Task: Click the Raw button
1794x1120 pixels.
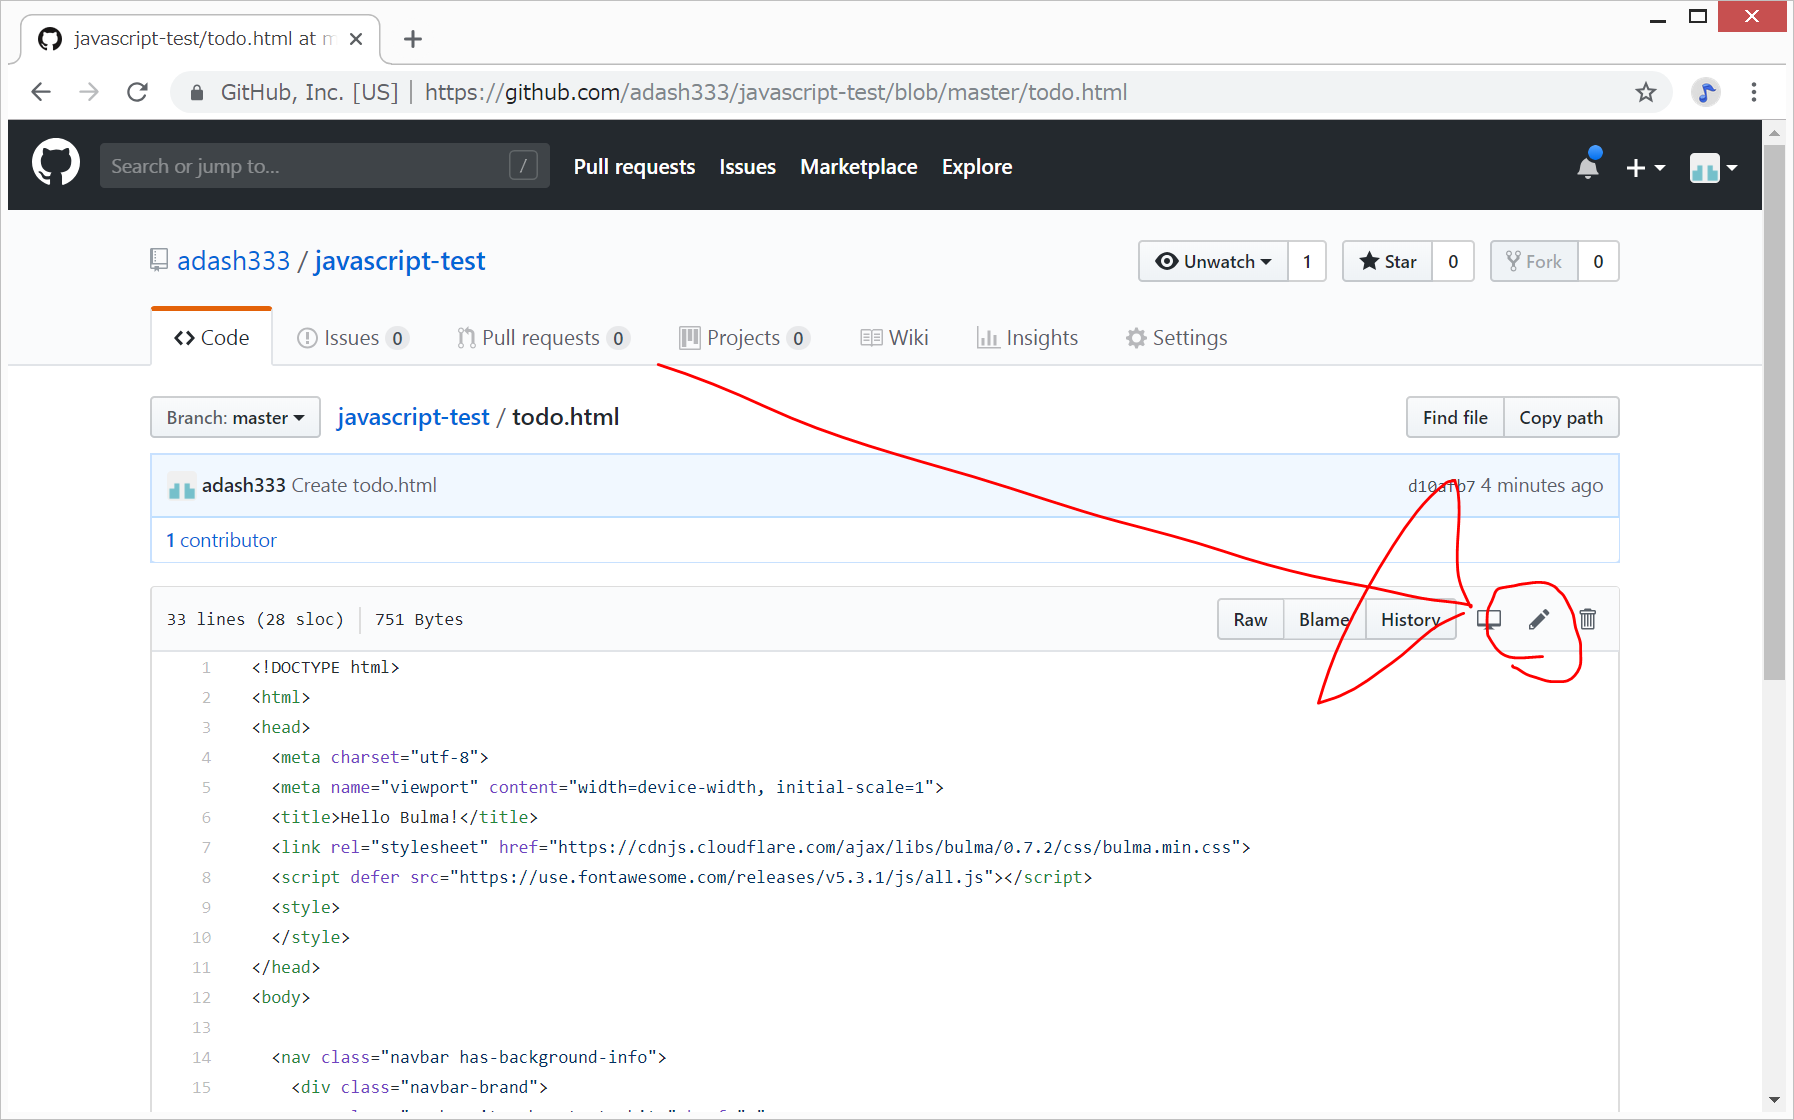Action: 1250,620
